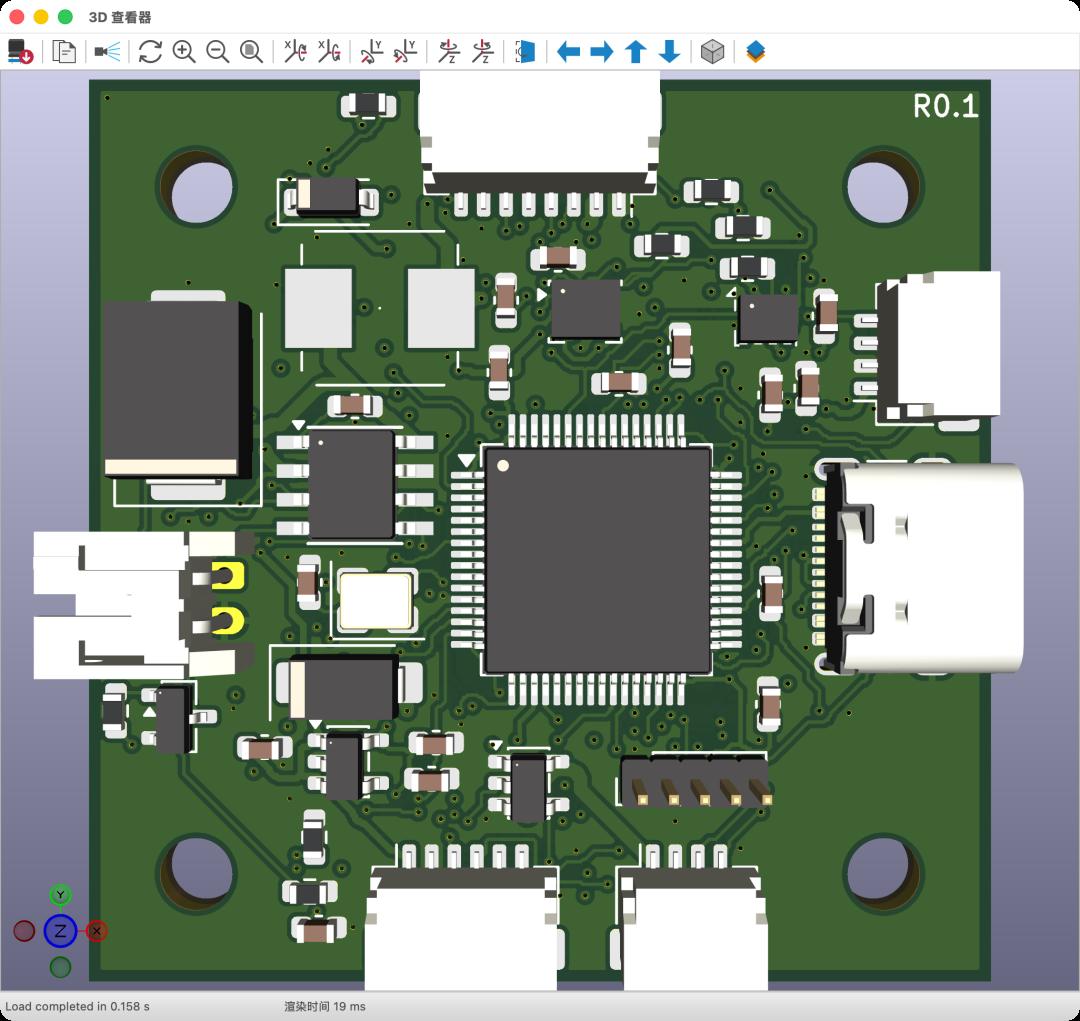The image size is (1080, 1021).
Task: Pan the board left with blue arrow
Action: click(x=568, y=52)
